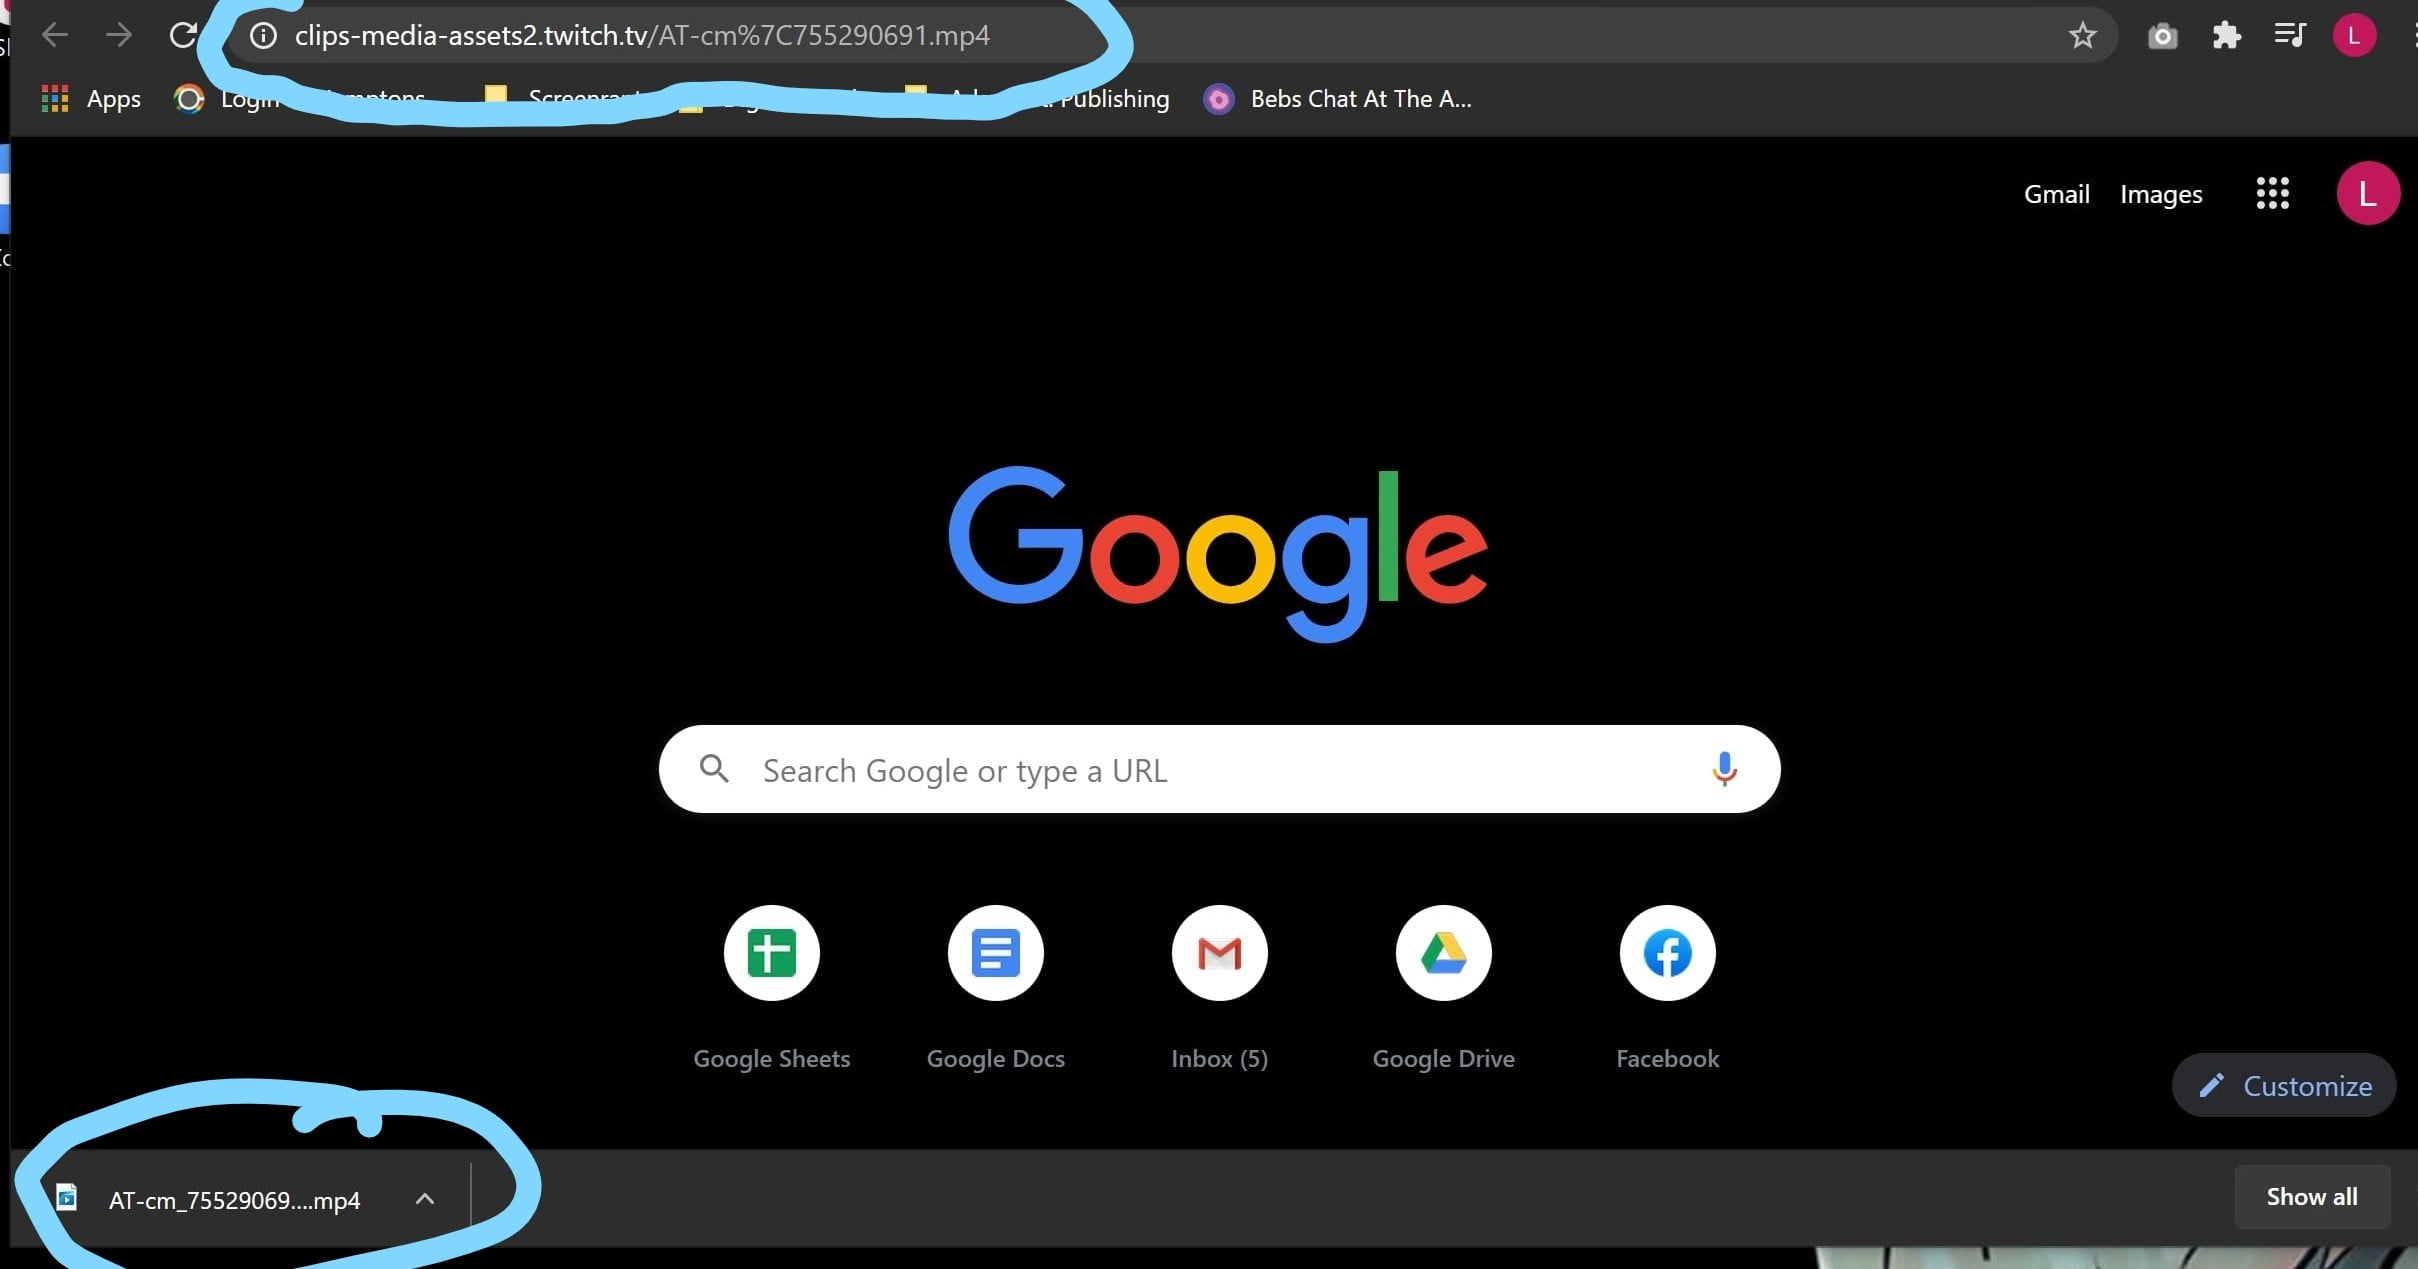Click the Google Apps grid menu
Screen dimensions: 2418x1269
(2272, 193)
